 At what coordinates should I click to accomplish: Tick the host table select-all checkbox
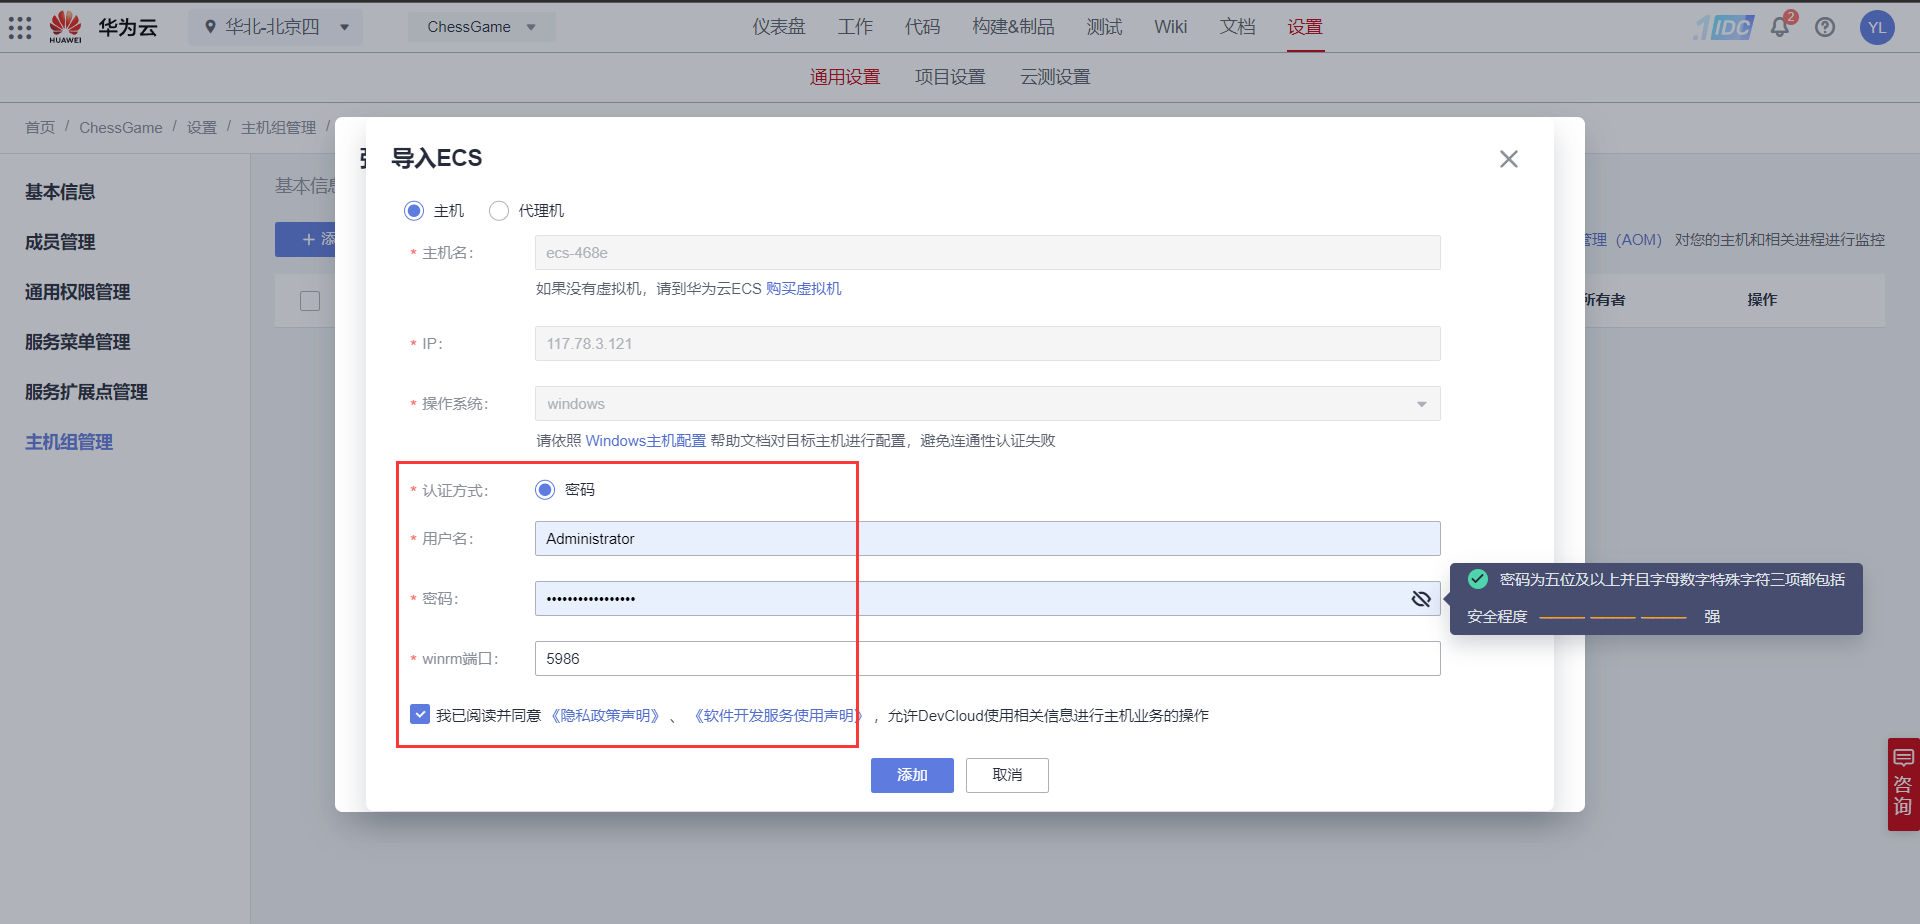tap(310, 301)
